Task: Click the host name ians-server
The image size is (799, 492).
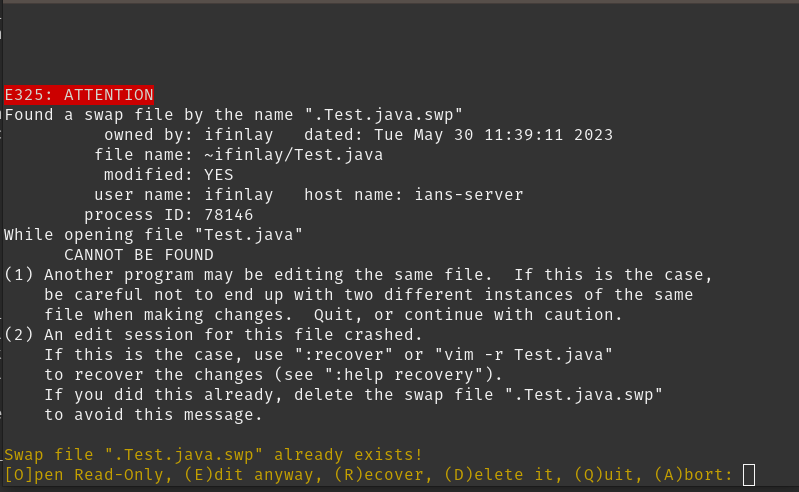Action: click(x=468, y=195)
